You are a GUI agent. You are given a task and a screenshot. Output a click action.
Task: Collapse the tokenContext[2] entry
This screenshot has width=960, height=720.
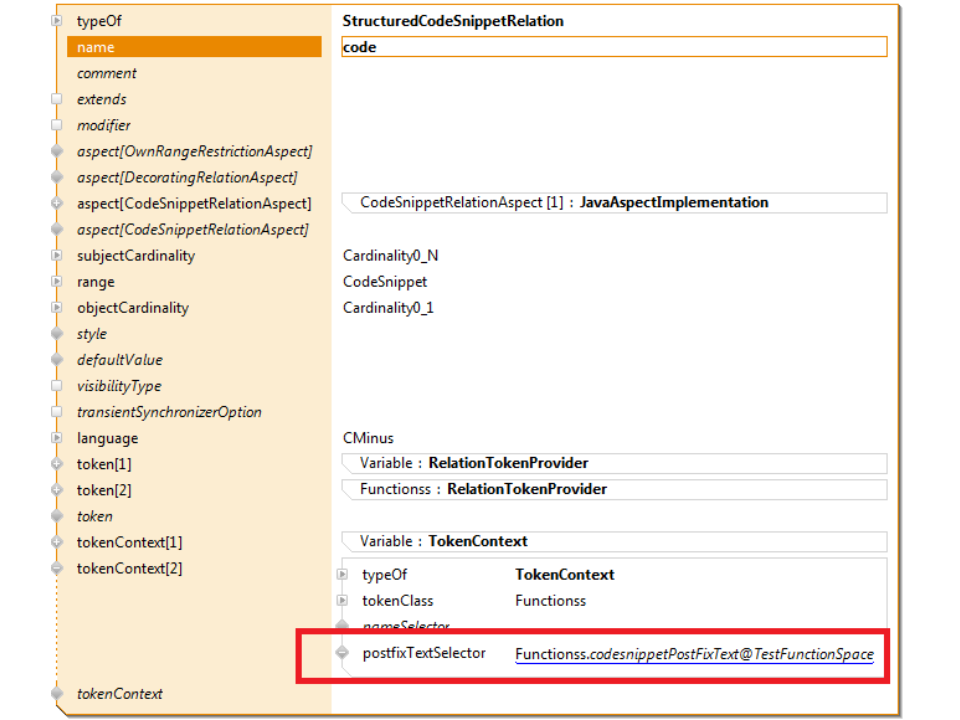(57, 568)
